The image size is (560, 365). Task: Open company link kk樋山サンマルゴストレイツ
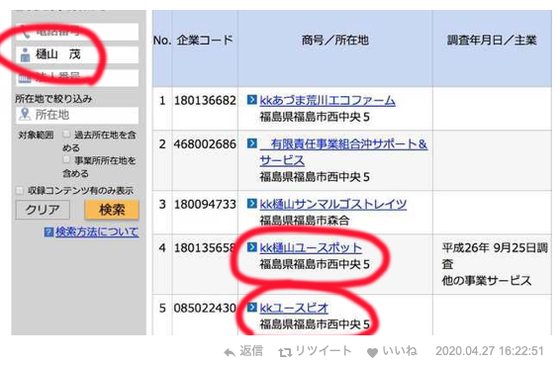click(333, 204)
